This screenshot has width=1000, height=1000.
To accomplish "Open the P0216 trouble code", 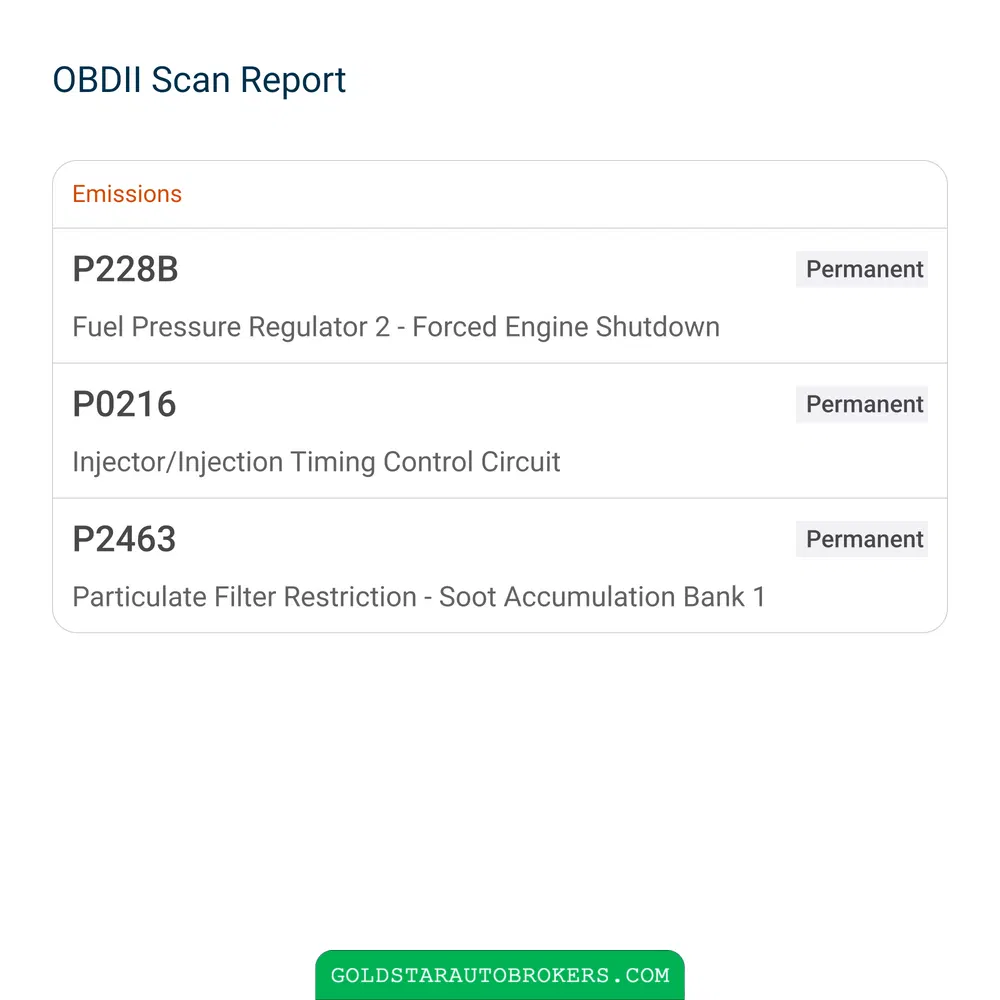I will point(124,404).
